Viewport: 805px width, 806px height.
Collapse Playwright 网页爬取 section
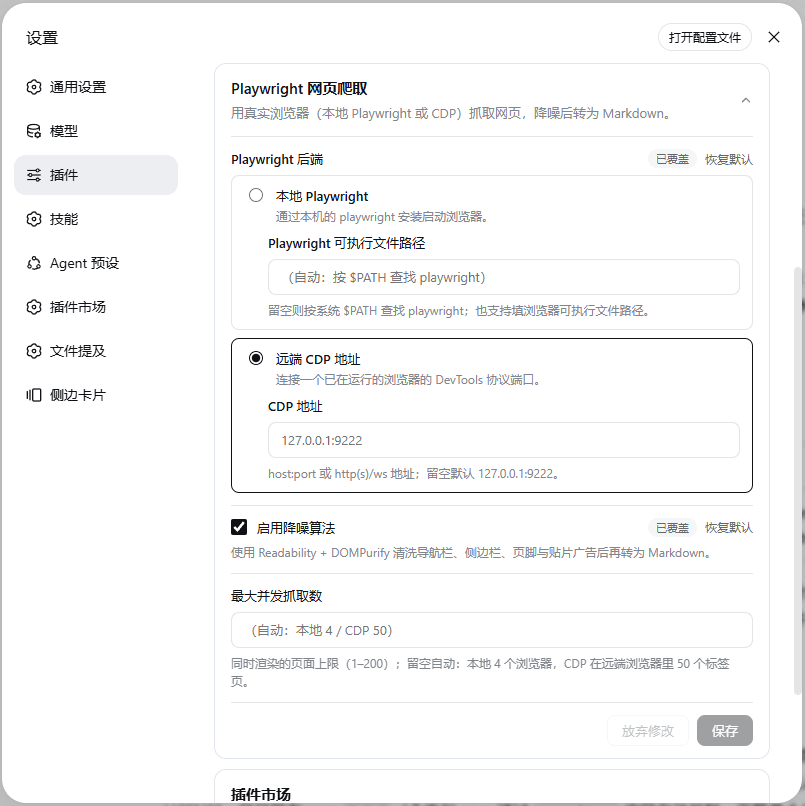(x=746, y=100)
